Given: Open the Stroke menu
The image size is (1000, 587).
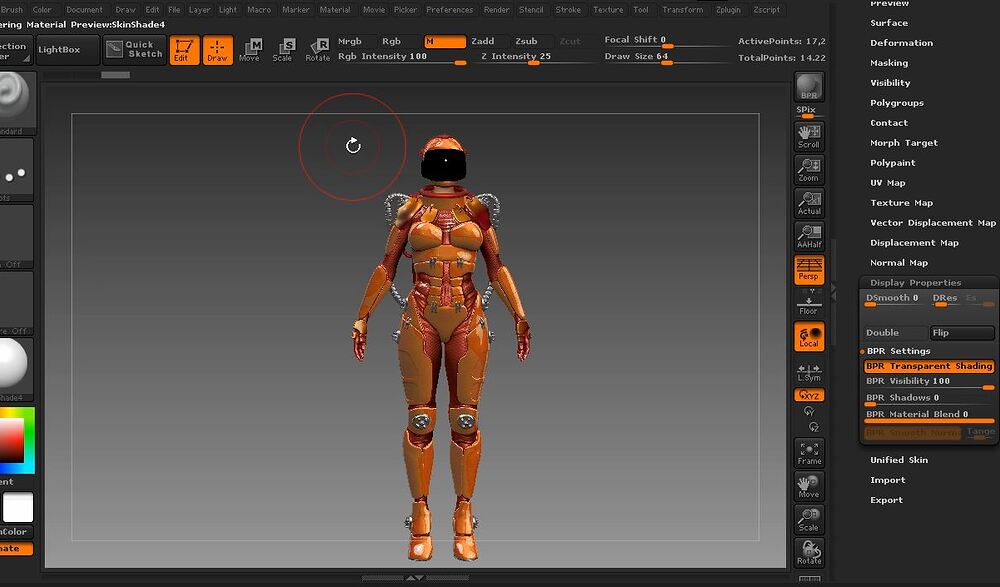Looking at the screenshot, I should click(x=568, y=10).
